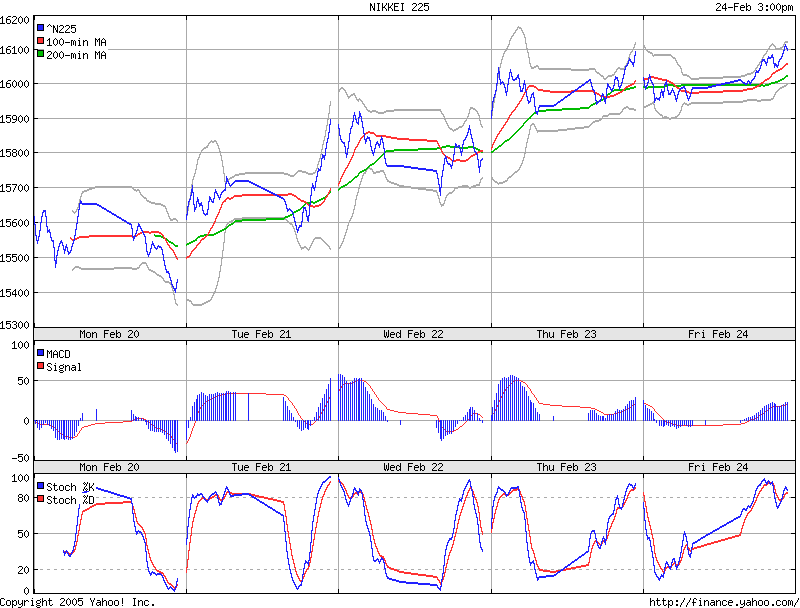
Task: Click the ^N225 legend label
Action: tap(61, 29)
